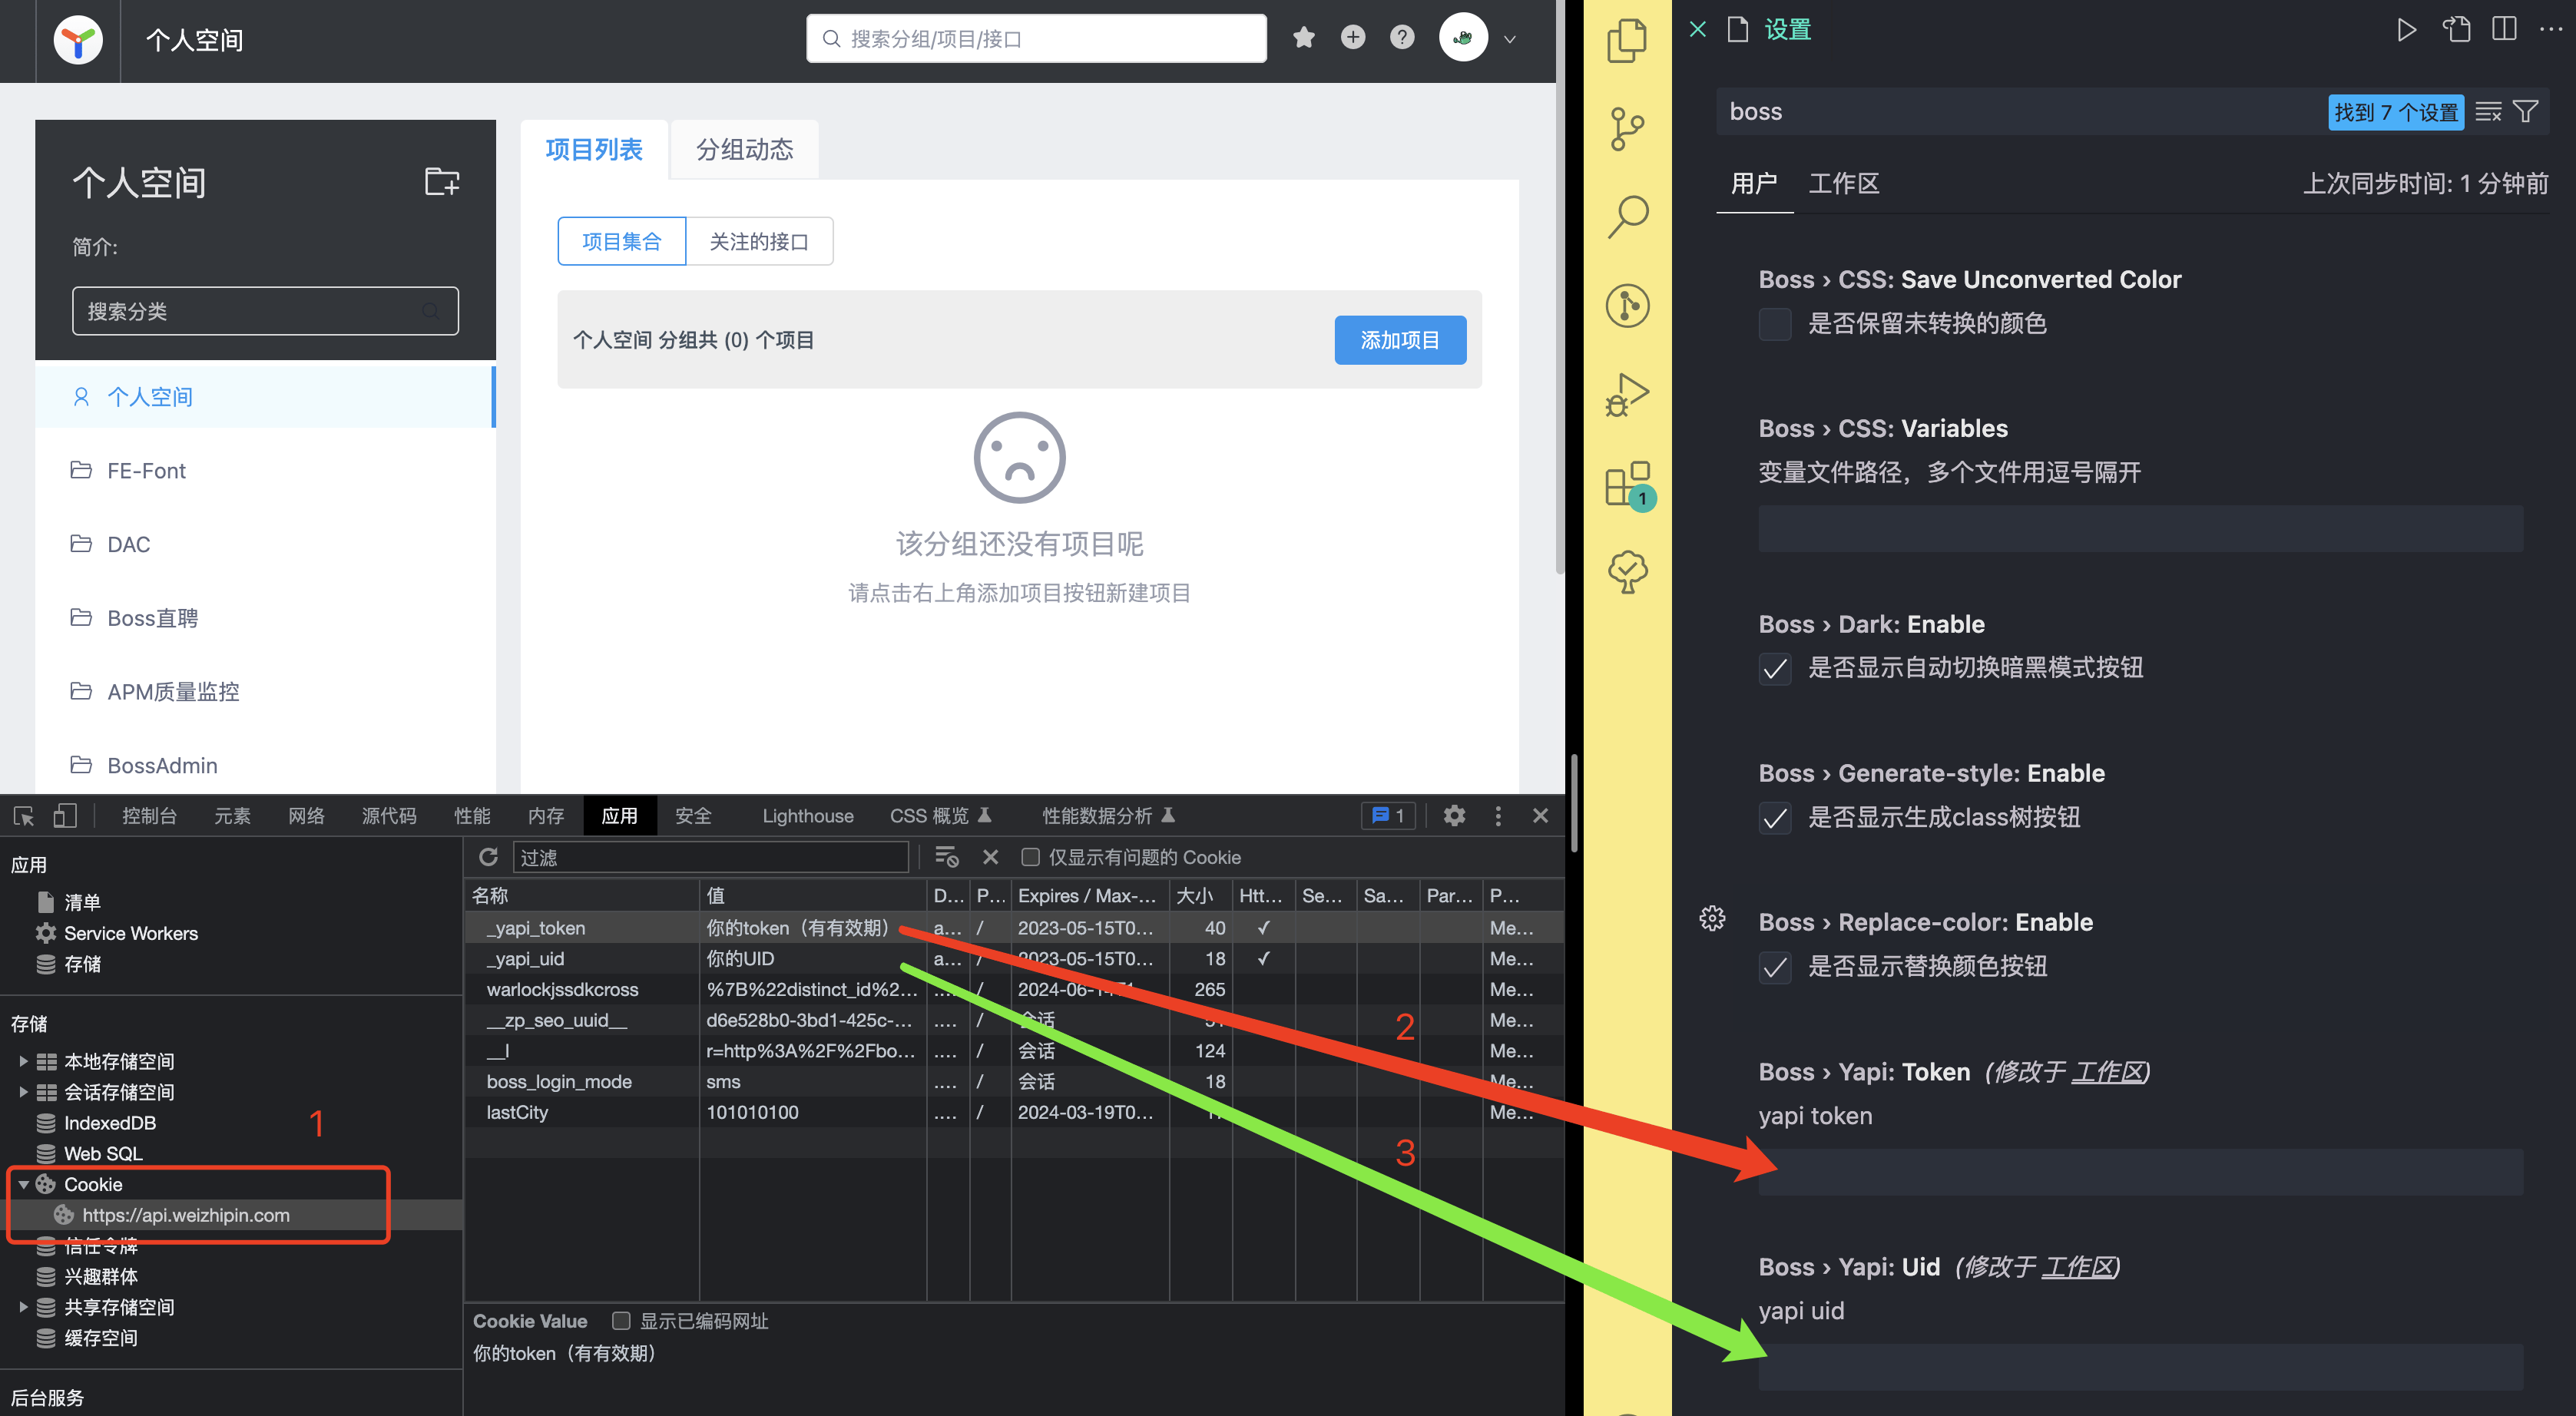This screenshot has width=2576, height=1416.
Task: Select the 关注的接口 button
Action: coord(759,241)
